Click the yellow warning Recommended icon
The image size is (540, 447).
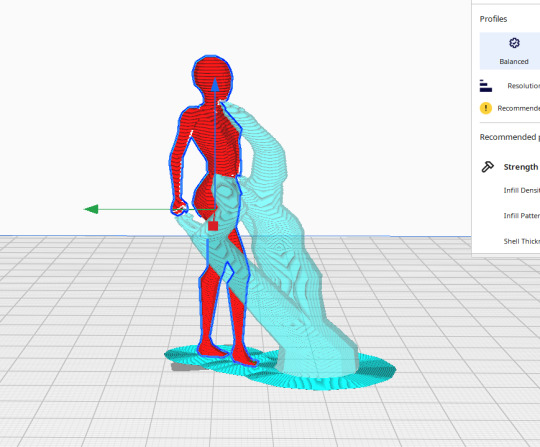pos(486,108)
